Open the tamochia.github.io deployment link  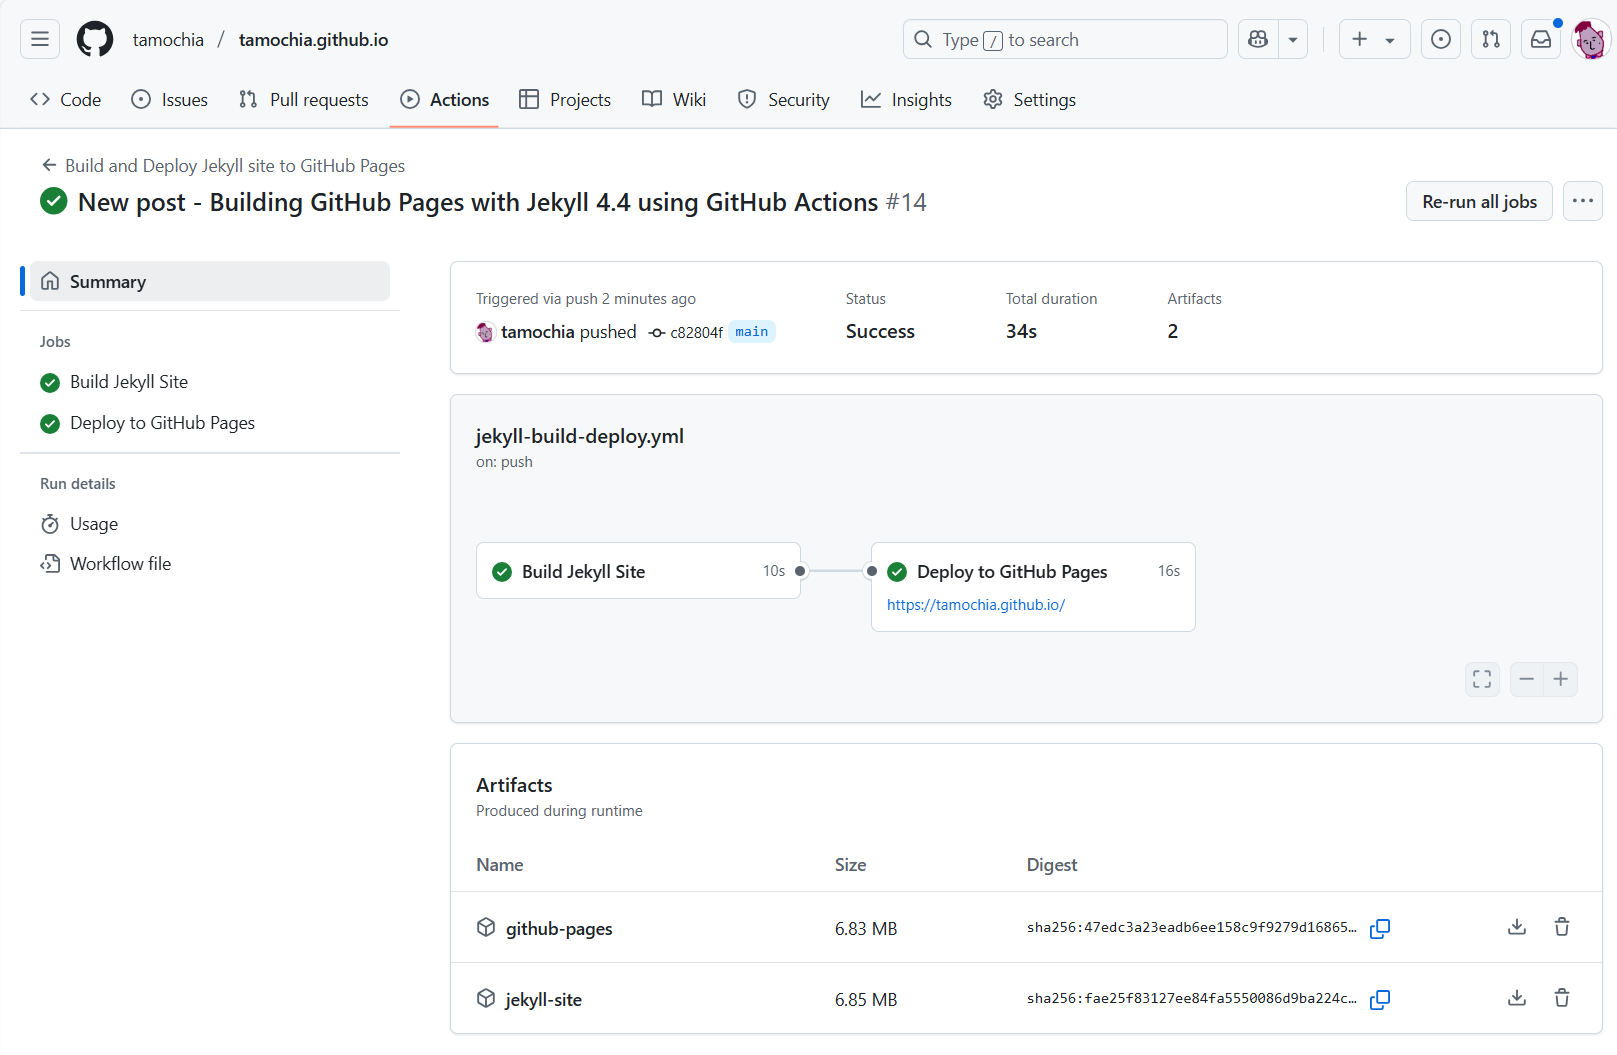[x=976, y=605]
